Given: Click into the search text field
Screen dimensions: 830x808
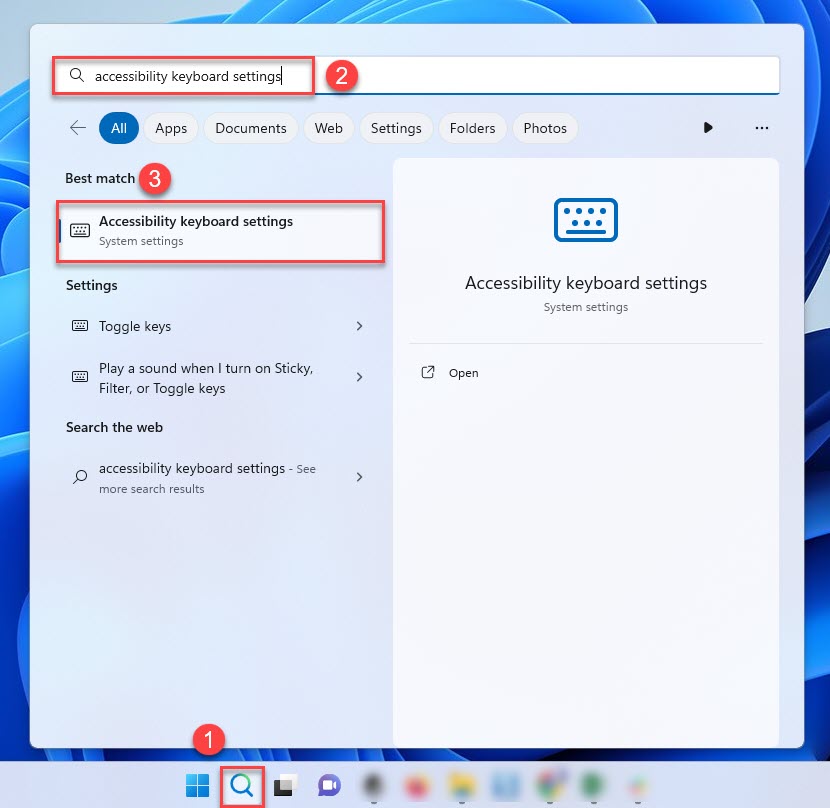Looking at the screenshot, I should (416, 75).
